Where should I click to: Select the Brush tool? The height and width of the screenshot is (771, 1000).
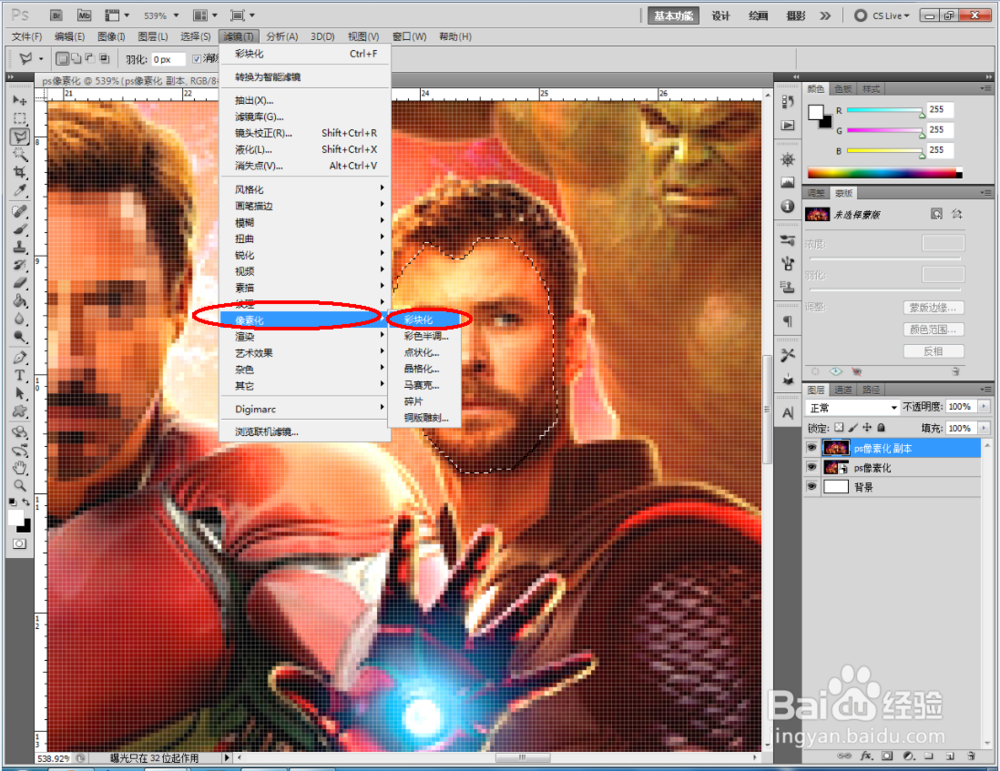(19, 229)
